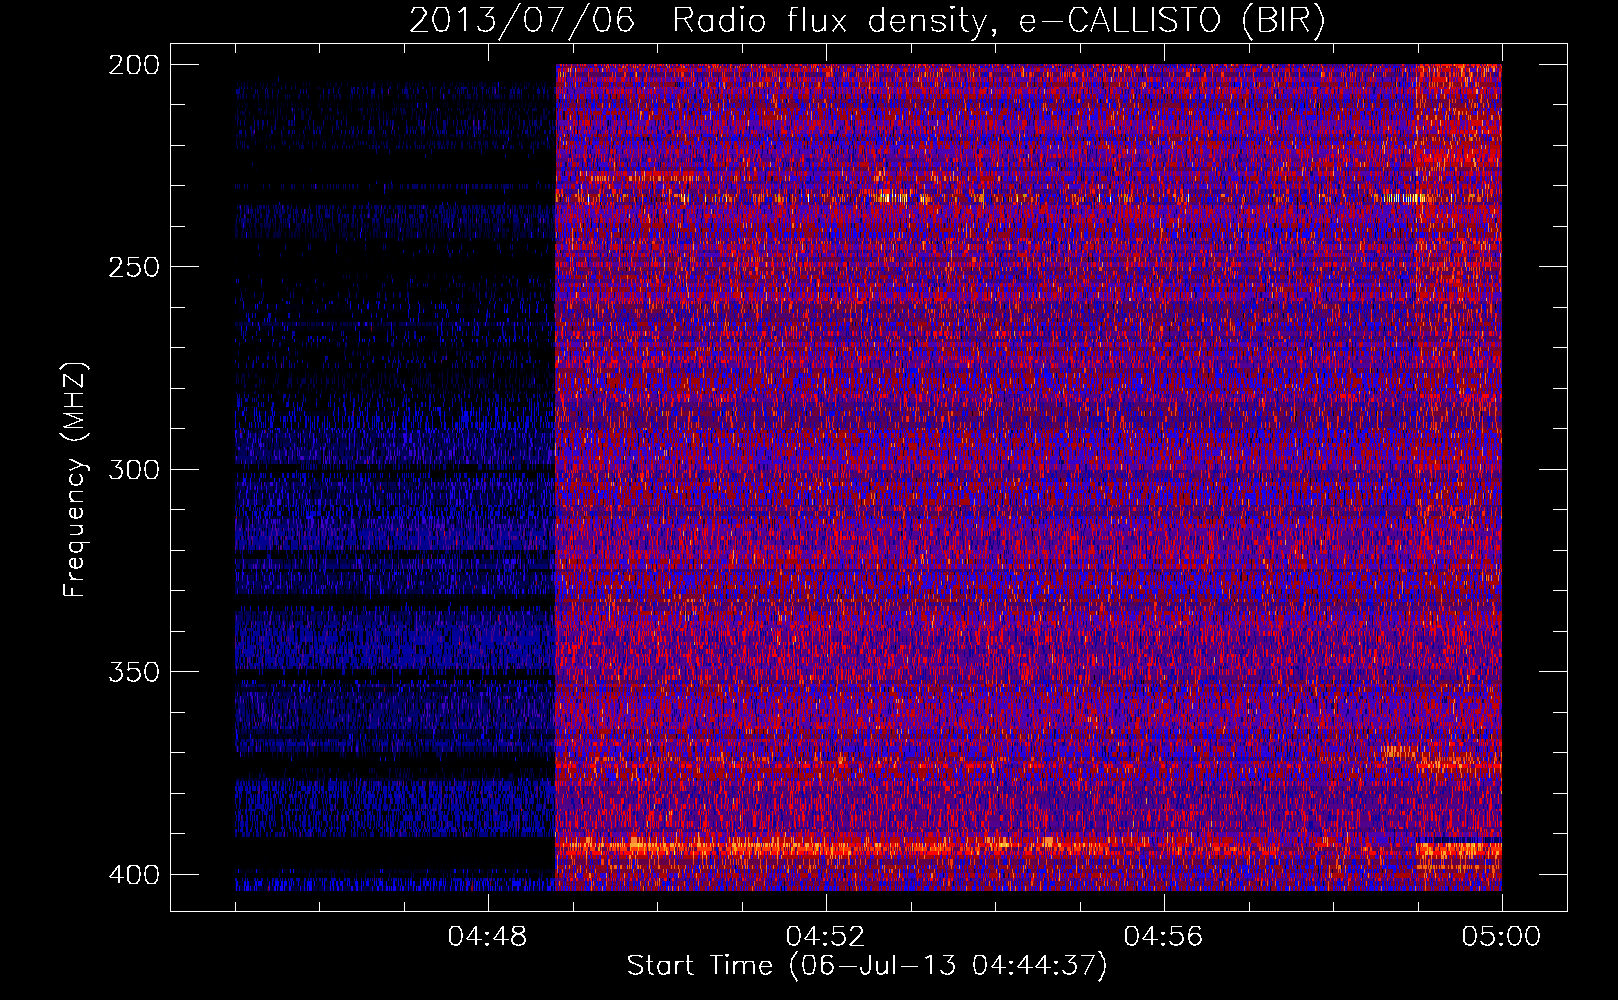Click the 250 frequency tick label
Viewport: 1618px width, 1000px height.
click(134, 267)
